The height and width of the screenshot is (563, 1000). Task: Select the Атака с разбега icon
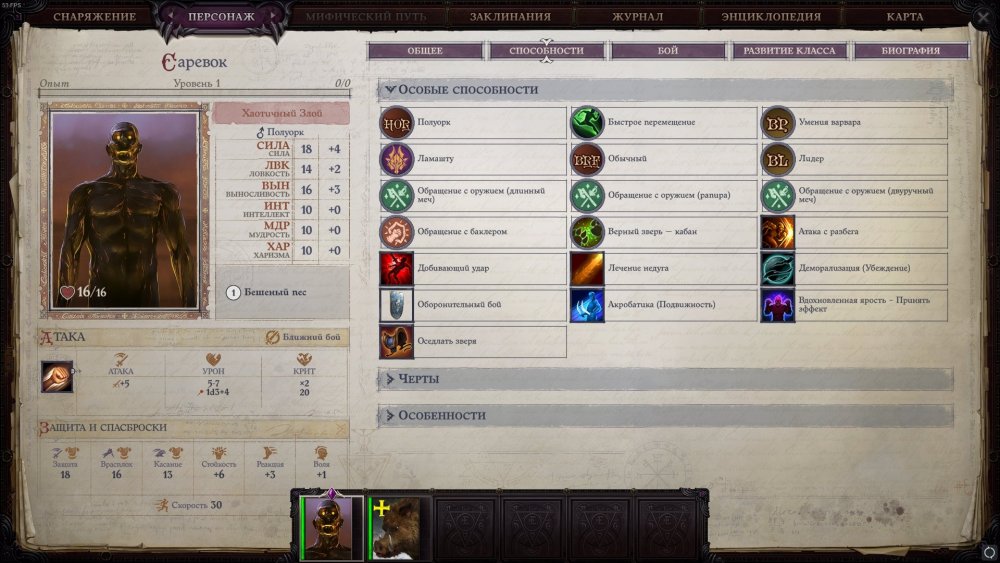(777, 232)
